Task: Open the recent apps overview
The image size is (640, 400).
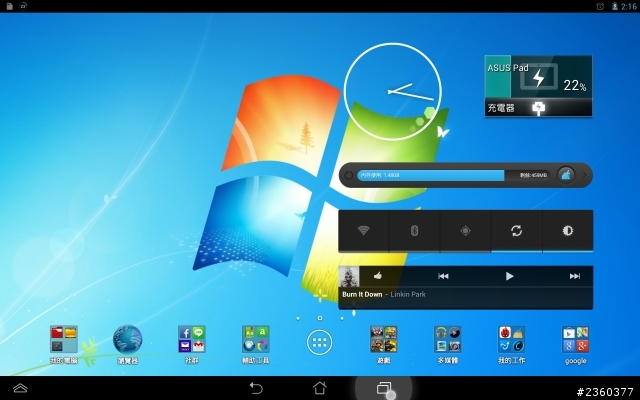Action: (384, 388)
